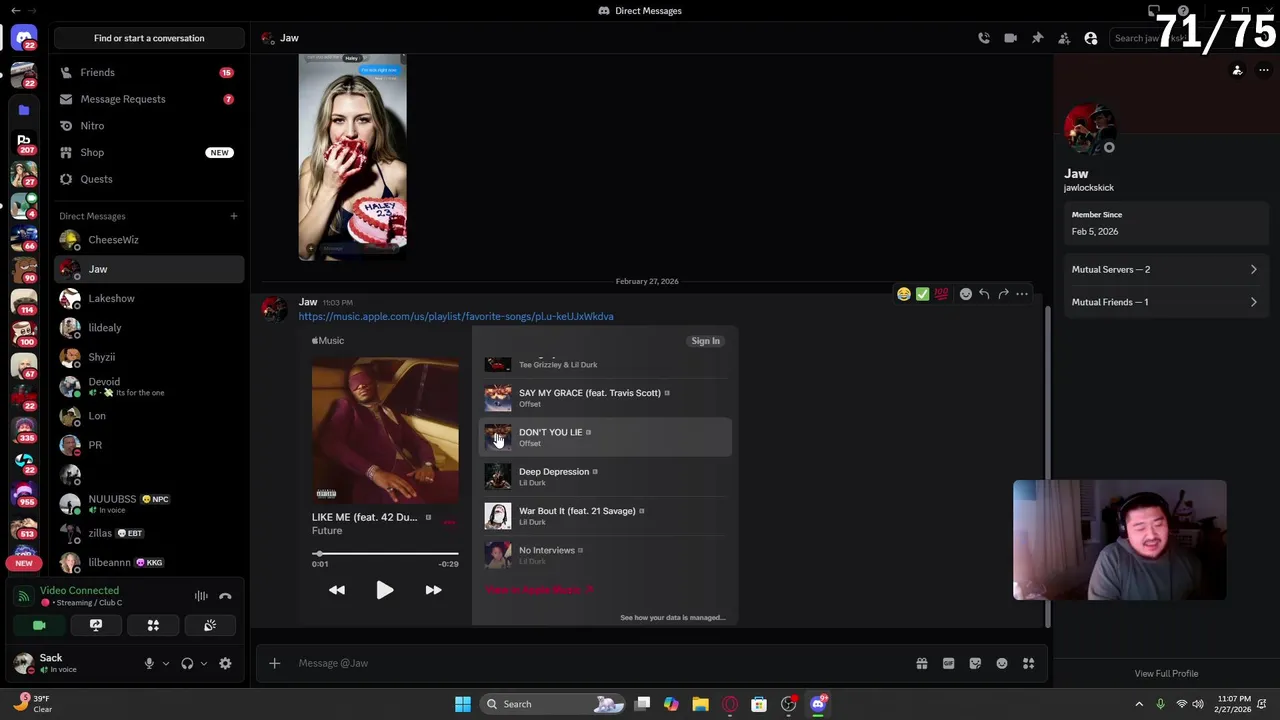Open headphone output options arrow
This screenshot has height=720, width=1280.
tap(204, 663)
